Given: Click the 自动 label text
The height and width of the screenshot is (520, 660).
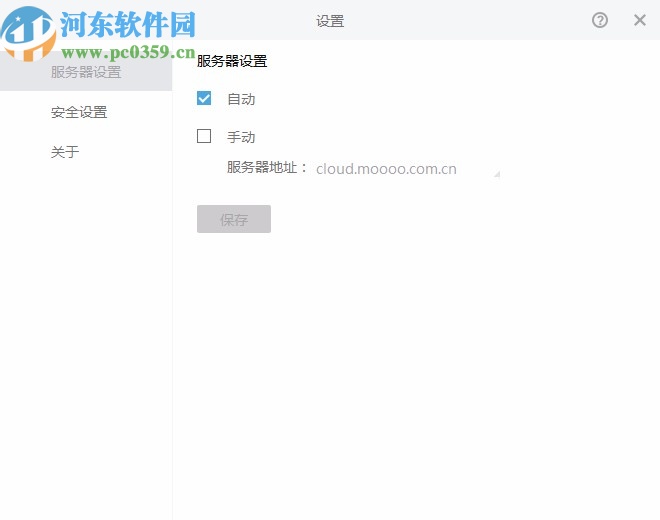Looking at the screenshot, I should [241, 99].
